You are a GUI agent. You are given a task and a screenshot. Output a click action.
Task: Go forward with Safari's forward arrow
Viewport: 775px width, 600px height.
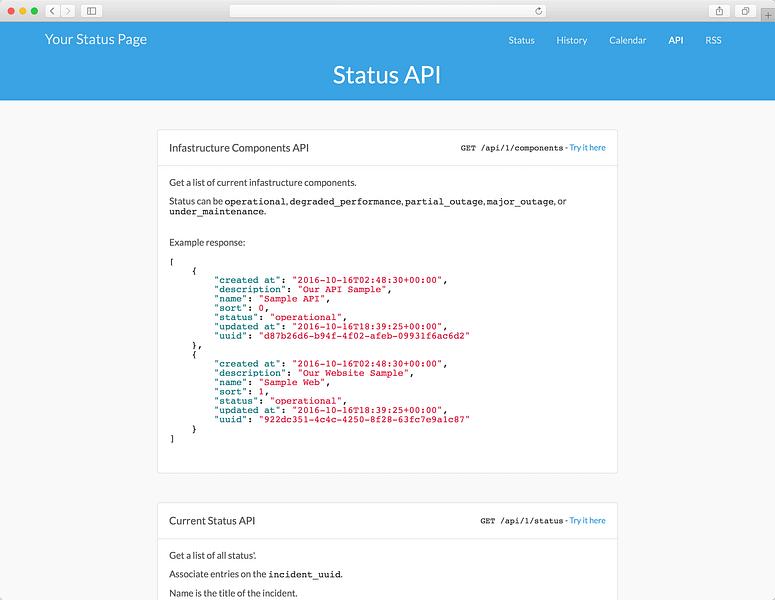tap(68, 11)
